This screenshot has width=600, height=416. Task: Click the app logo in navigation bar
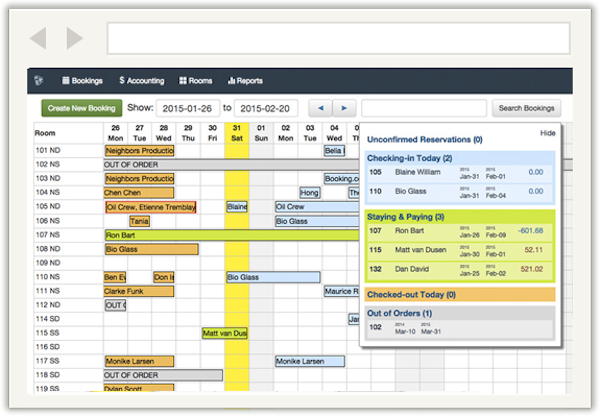pos(38,80)
